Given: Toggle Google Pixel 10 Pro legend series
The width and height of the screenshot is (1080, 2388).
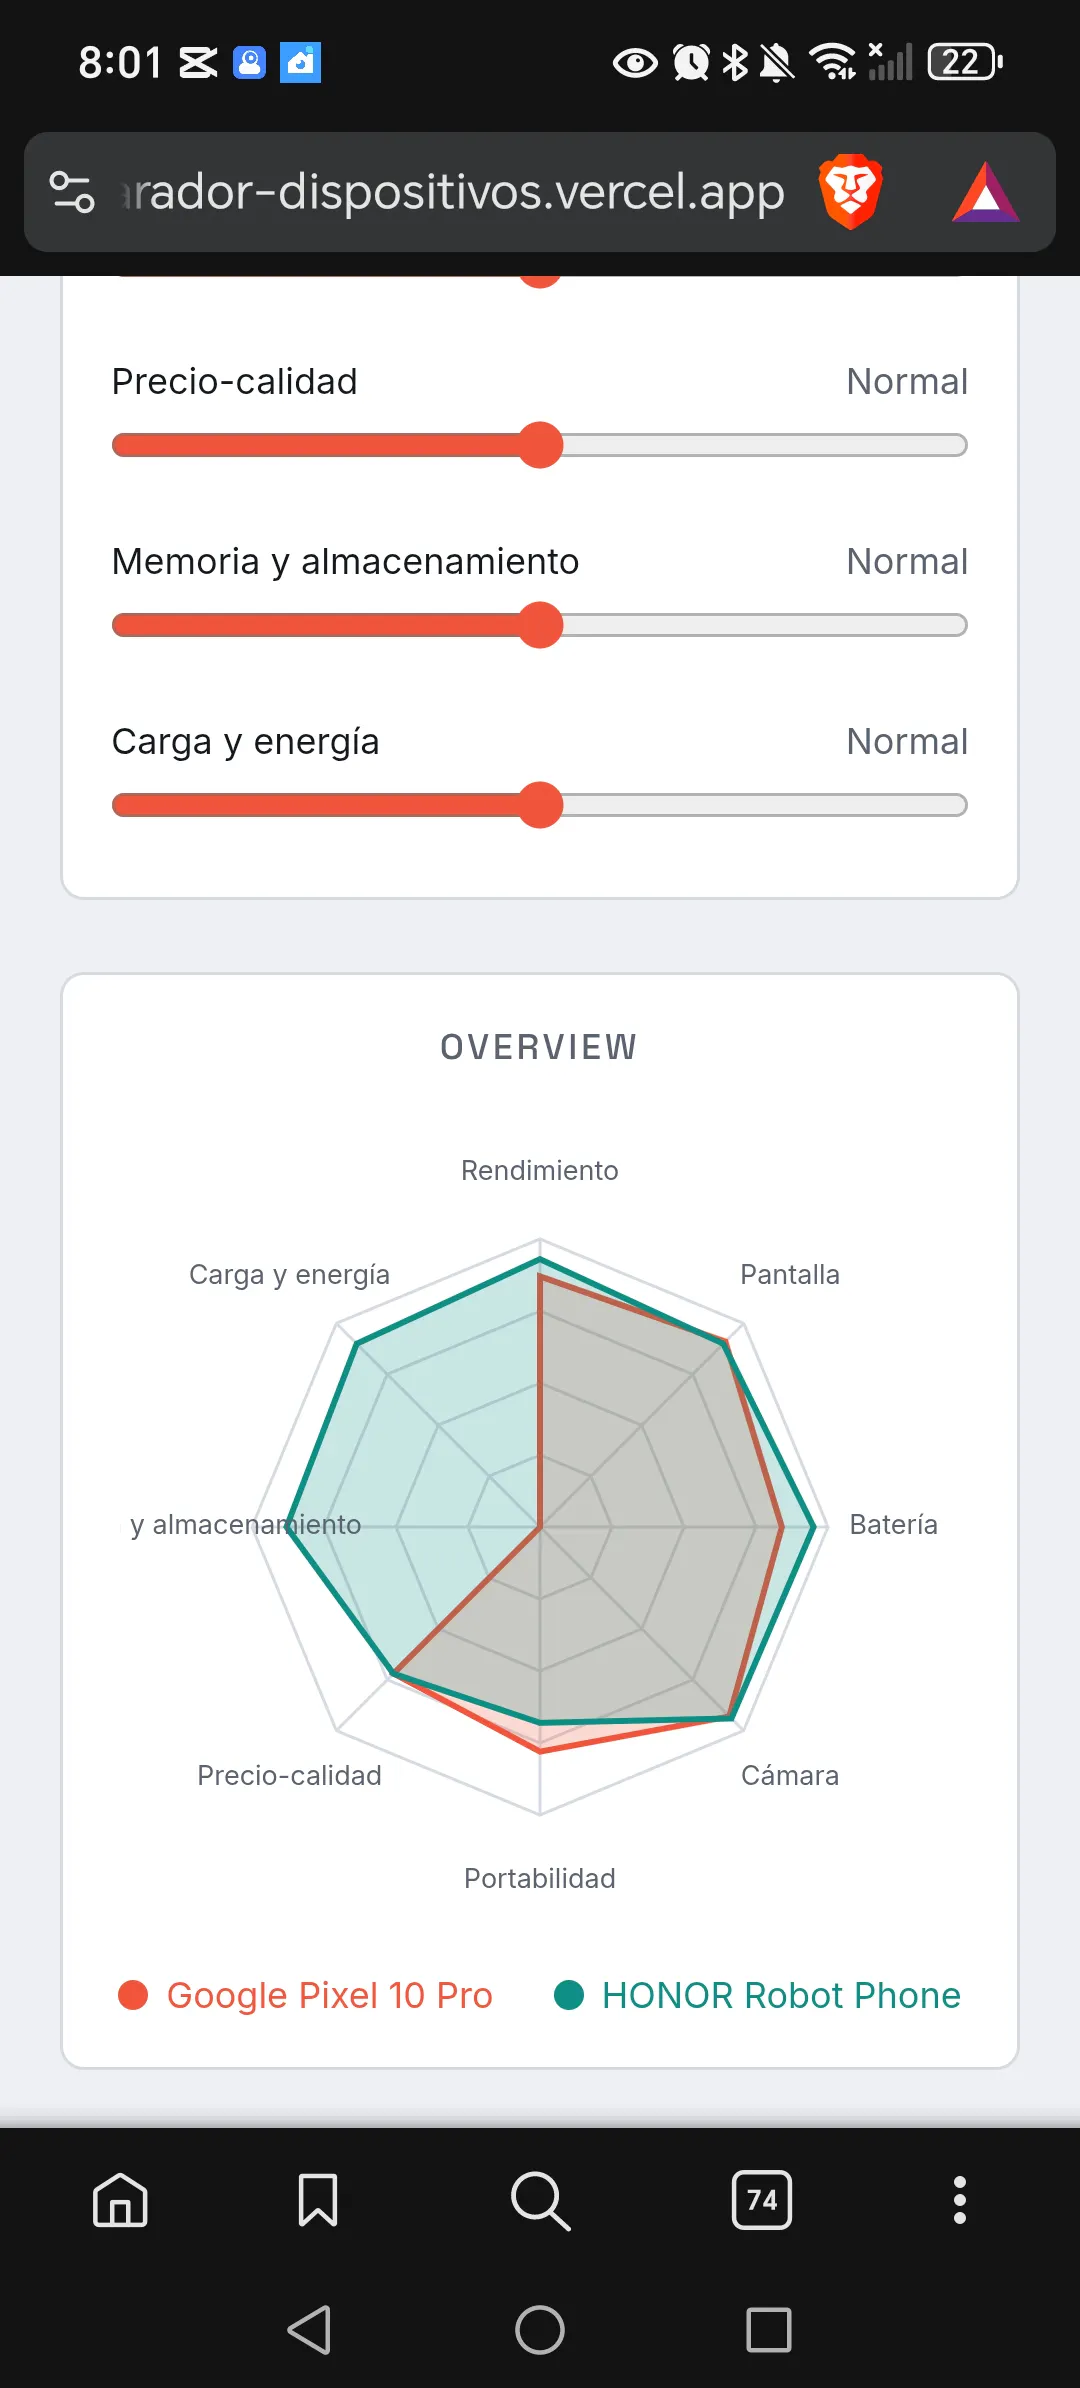Looking at the screenshot, I should 305,1995.
